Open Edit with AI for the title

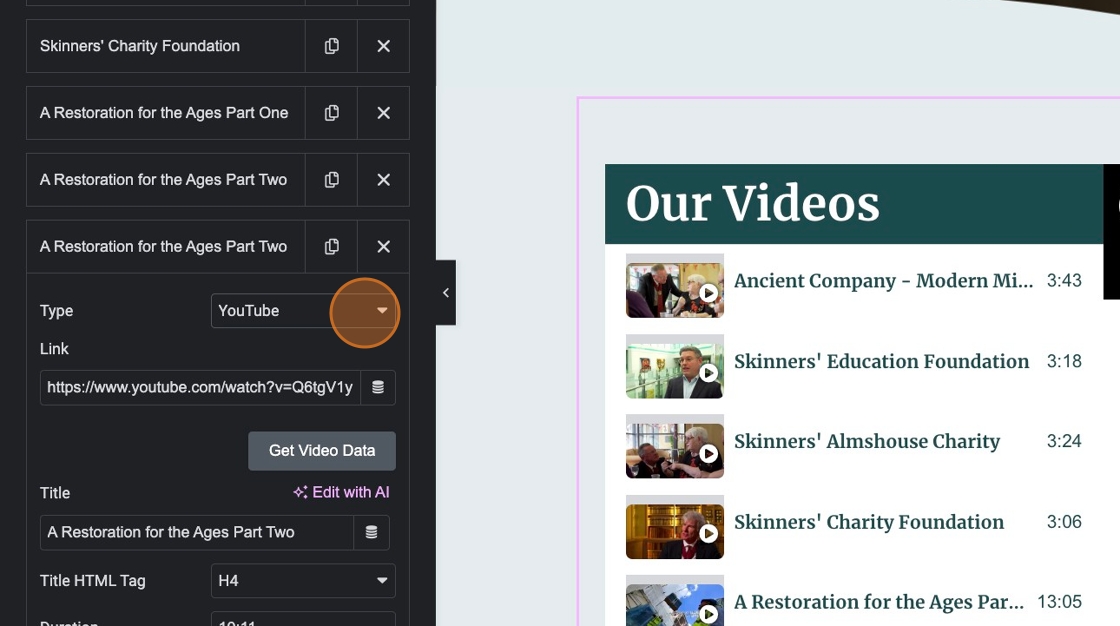click(341, 492)
